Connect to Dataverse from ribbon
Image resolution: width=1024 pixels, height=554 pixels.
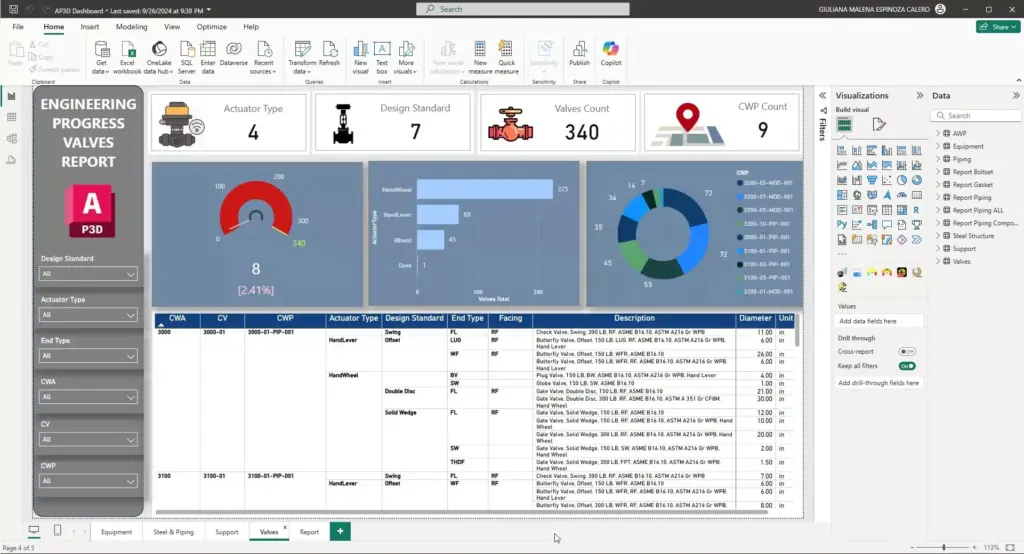click(234, 55)
